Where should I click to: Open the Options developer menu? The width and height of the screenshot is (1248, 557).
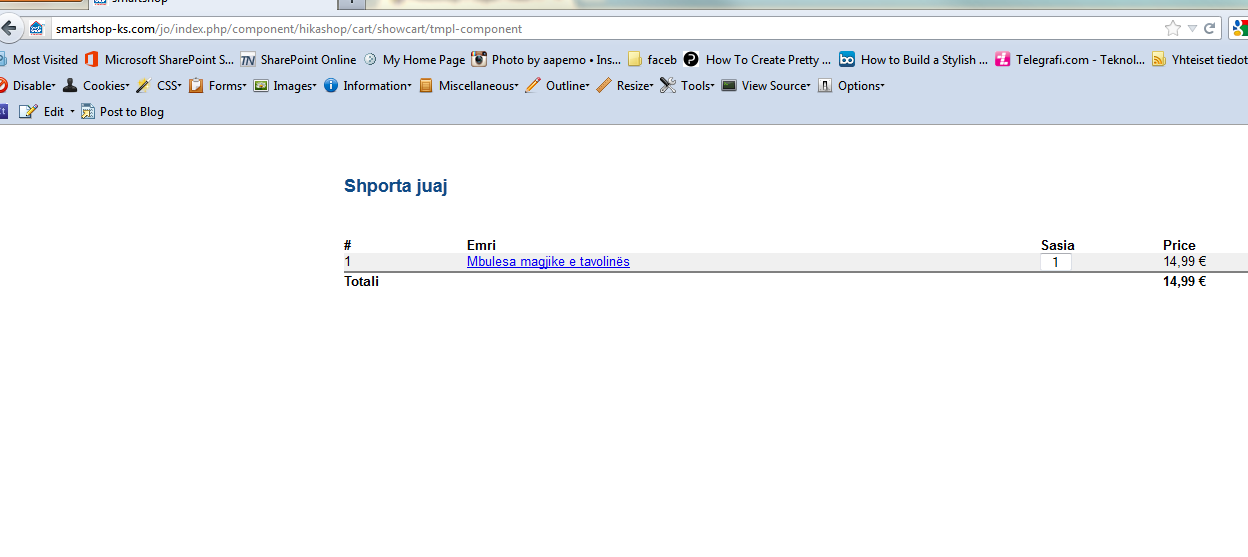click(851, 86)
